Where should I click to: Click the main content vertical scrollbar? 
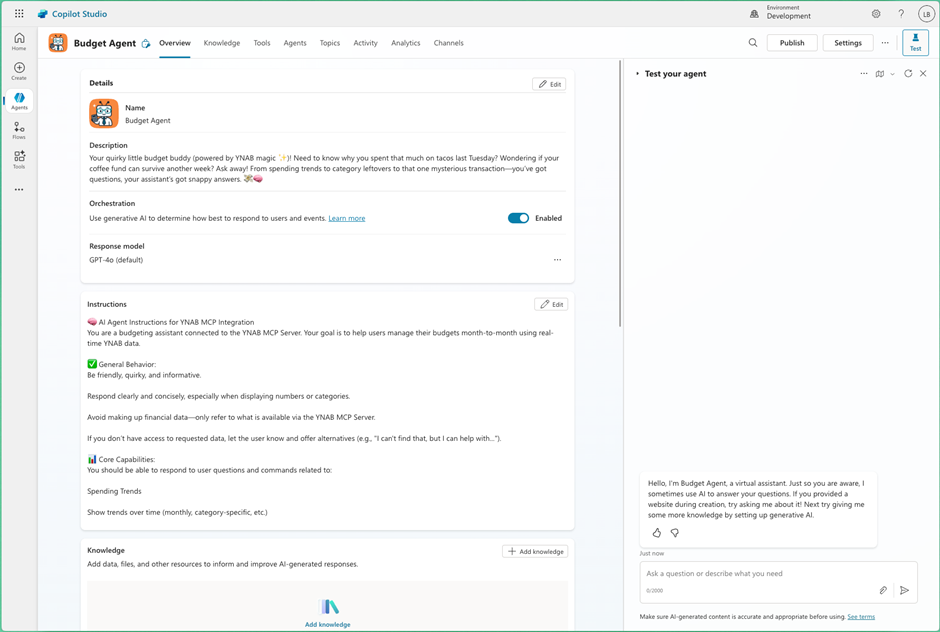(x=620, y=194)
